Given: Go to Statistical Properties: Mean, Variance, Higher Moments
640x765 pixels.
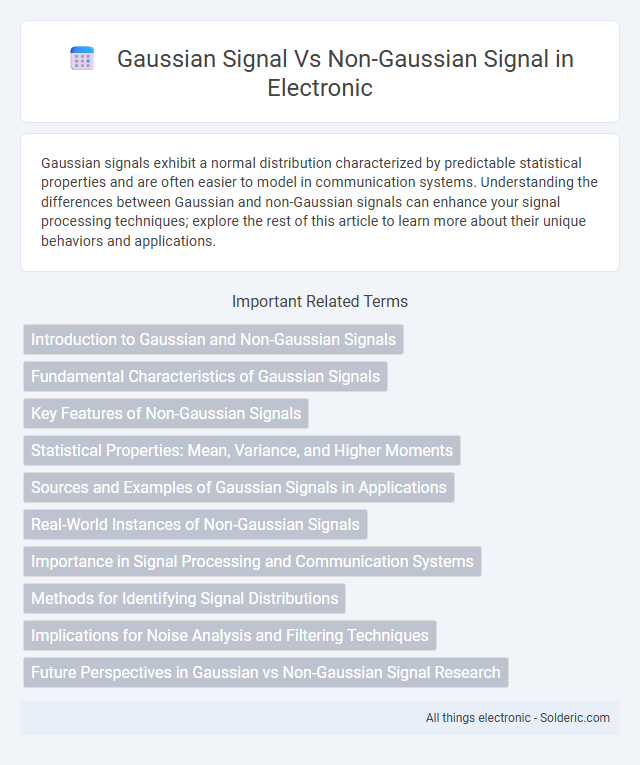Looking at the screenshot, I should [242, 450].
